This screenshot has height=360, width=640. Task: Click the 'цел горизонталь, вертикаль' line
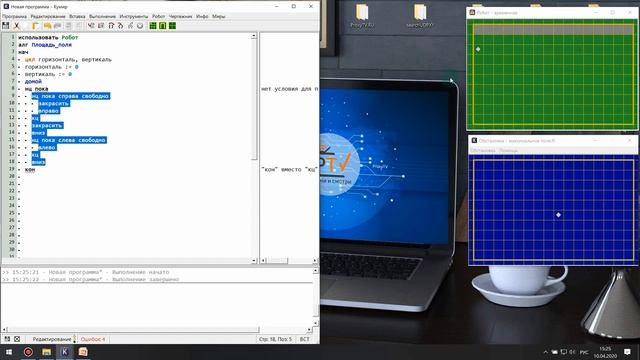[68, 60]
